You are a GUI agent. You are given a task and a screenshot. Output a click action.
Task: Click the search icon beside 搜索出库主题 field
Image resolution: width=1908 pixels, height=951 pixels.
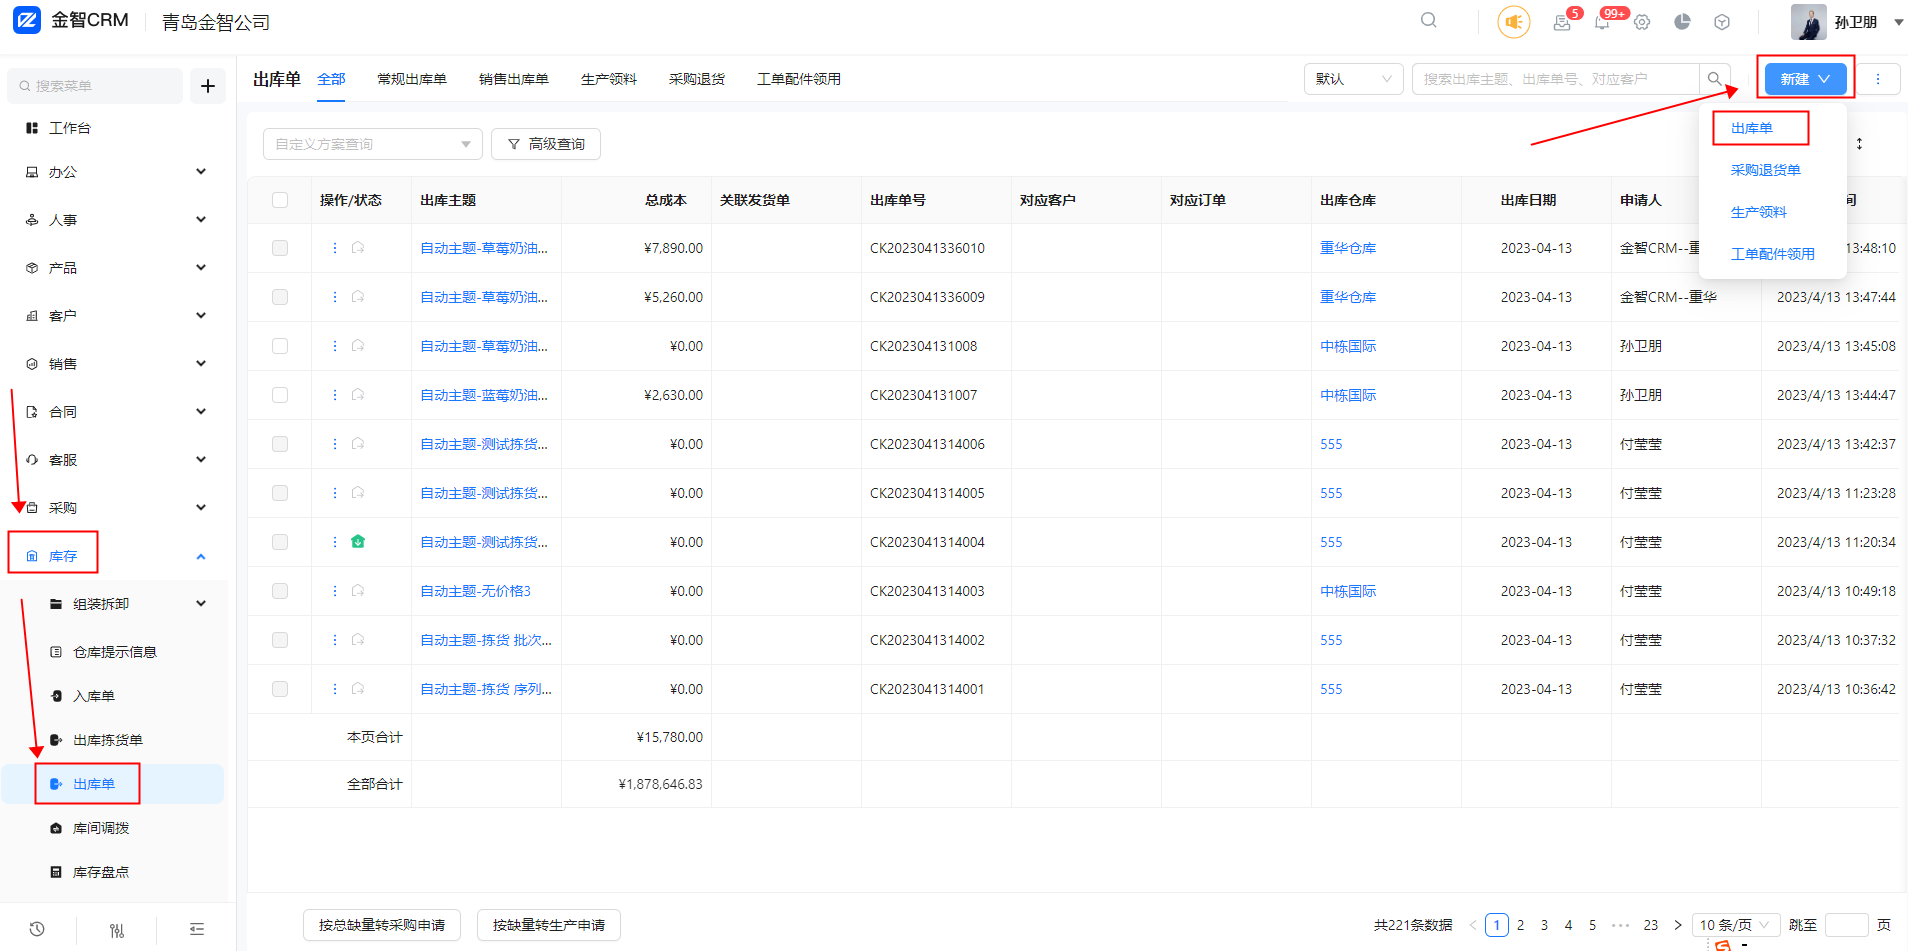[x=1715, y=79]
